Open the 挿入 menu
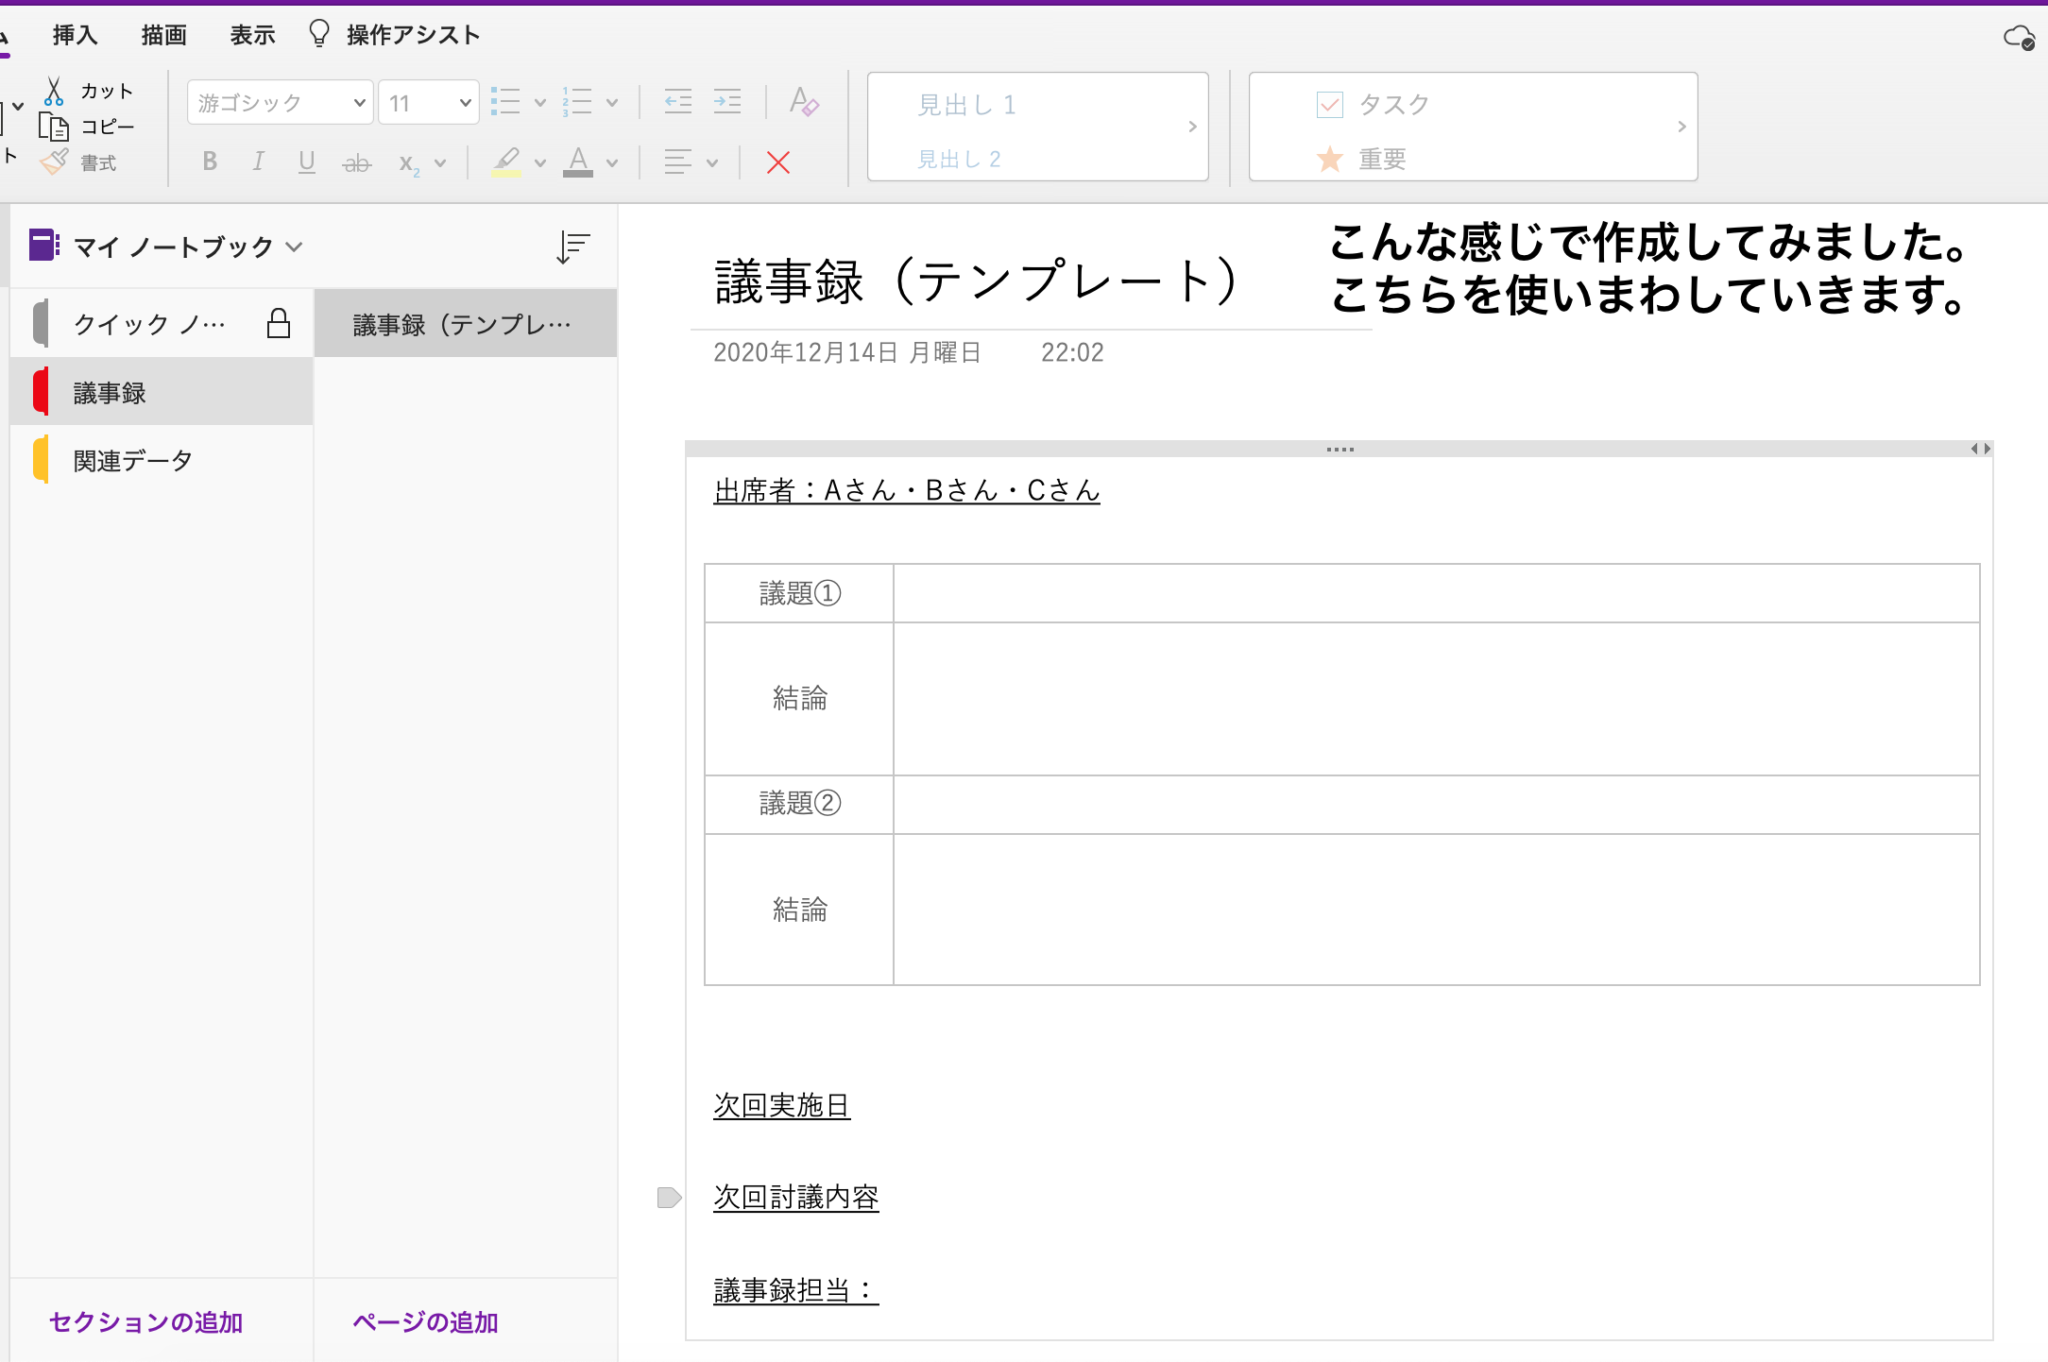The width and height of the screenshot is (2048, 1362). (x=75, y=34)
